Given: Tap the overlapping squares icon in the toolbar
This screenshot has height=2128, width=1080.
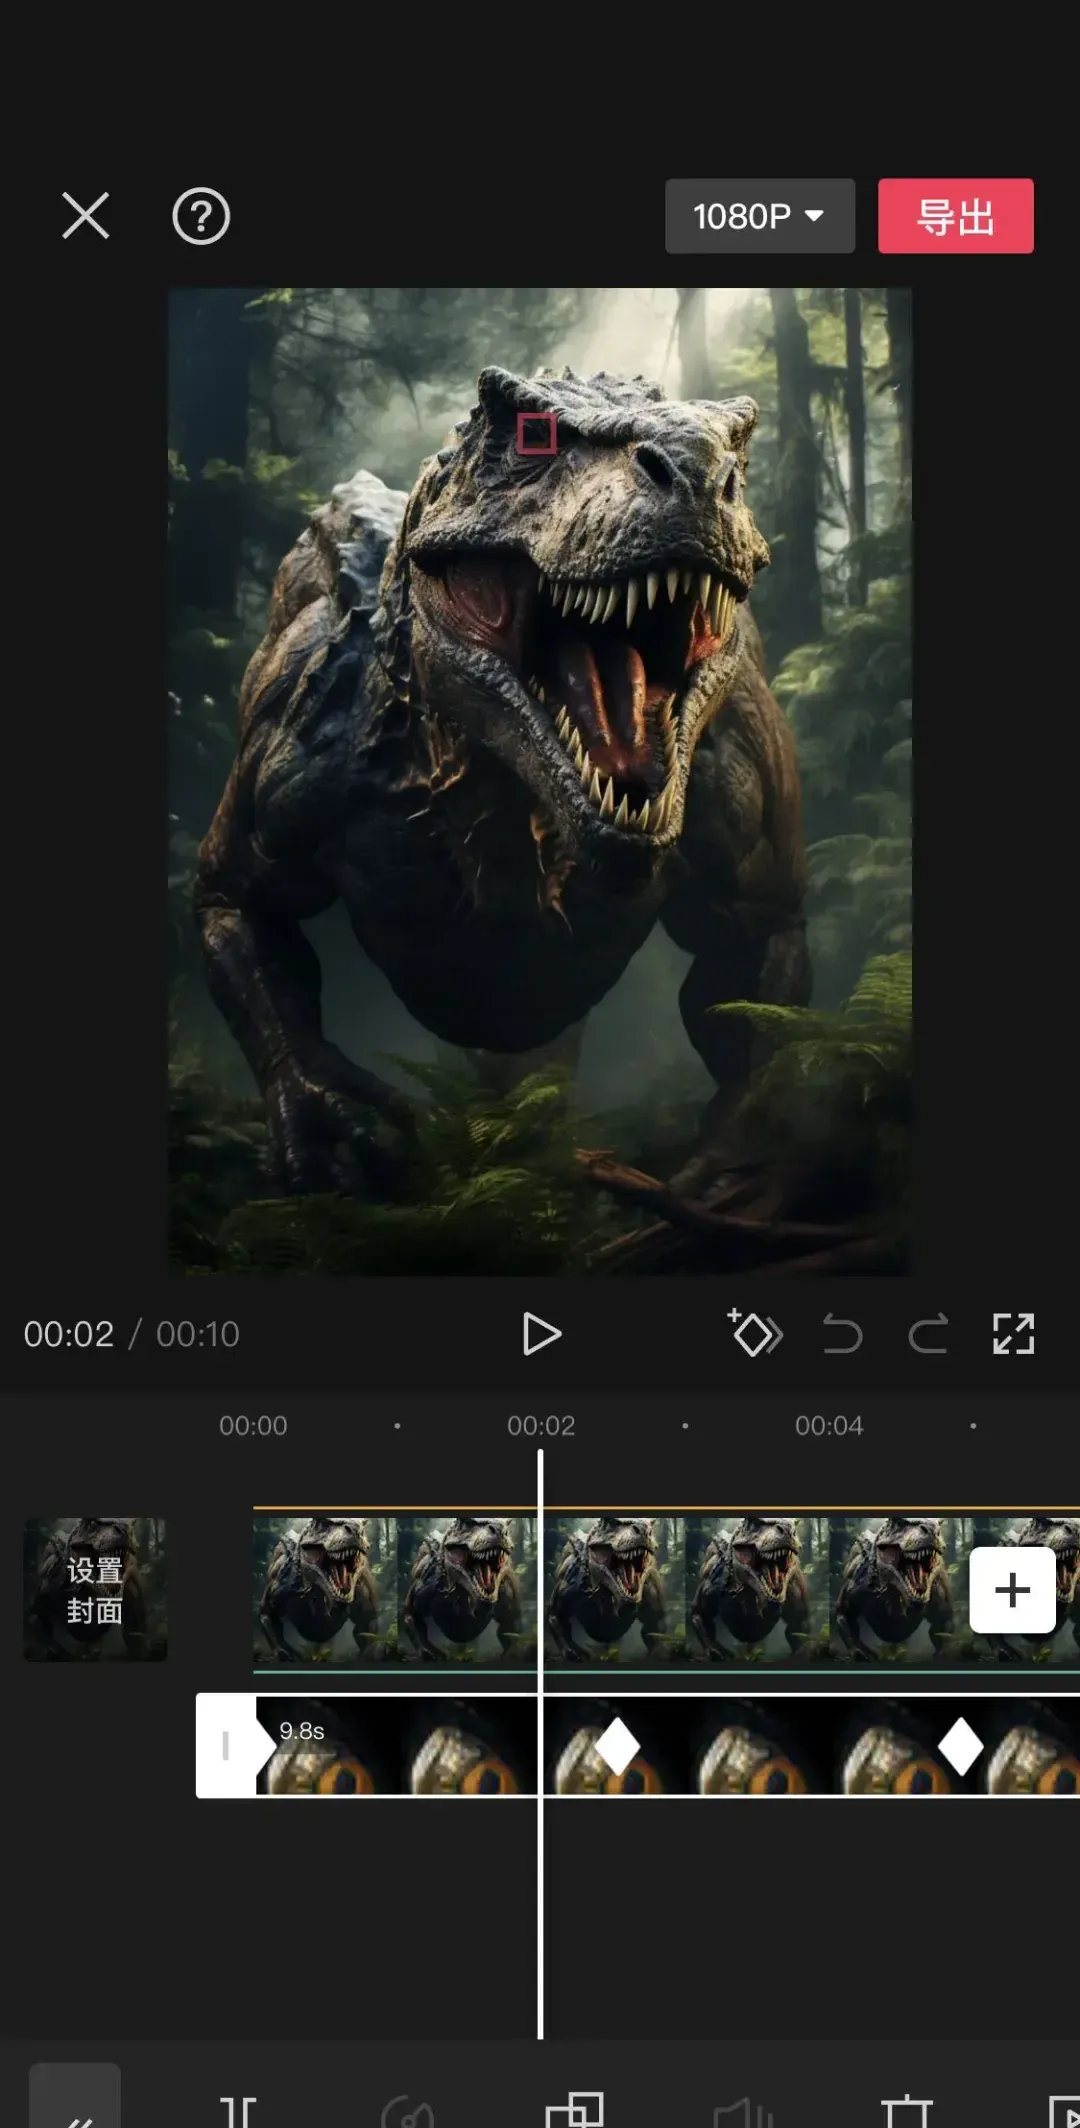Looking at the screenshot, I should pyautogui.click(x=574, y=2109).
